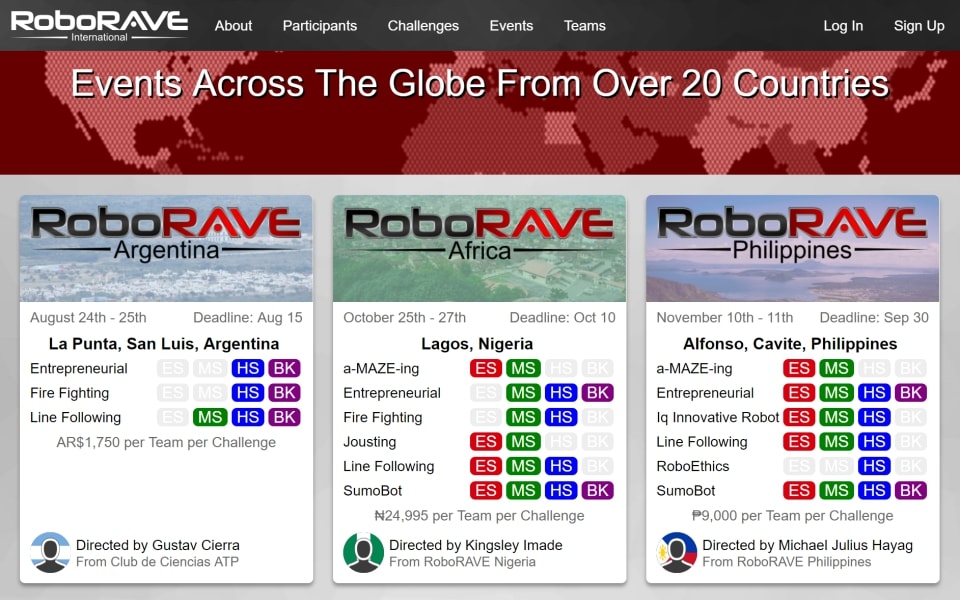Click ₱9,000 per Team per Challenge

tap(792, 516)
